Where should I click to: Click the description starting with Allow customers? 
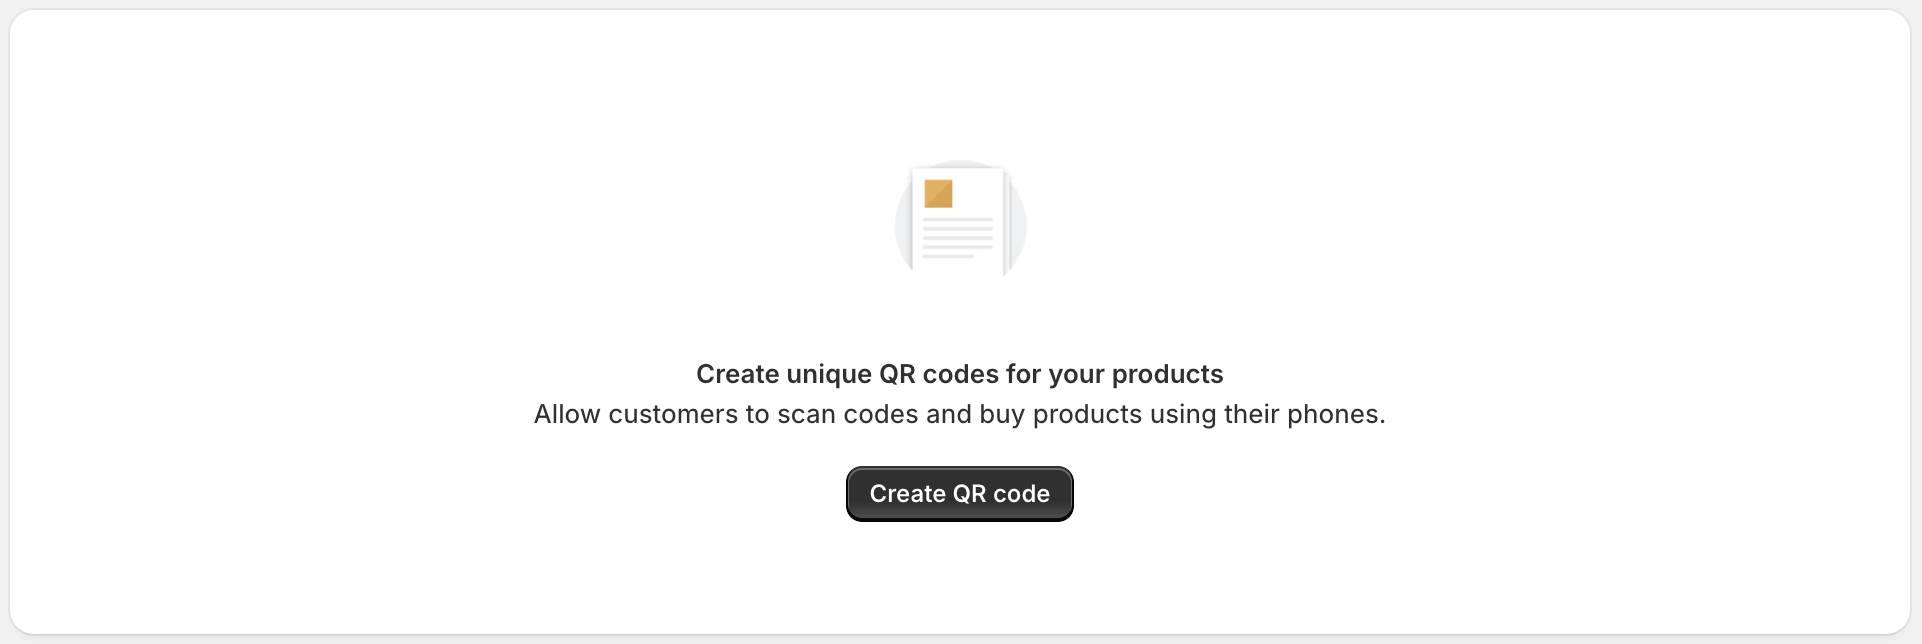click(x=959, y=414)
